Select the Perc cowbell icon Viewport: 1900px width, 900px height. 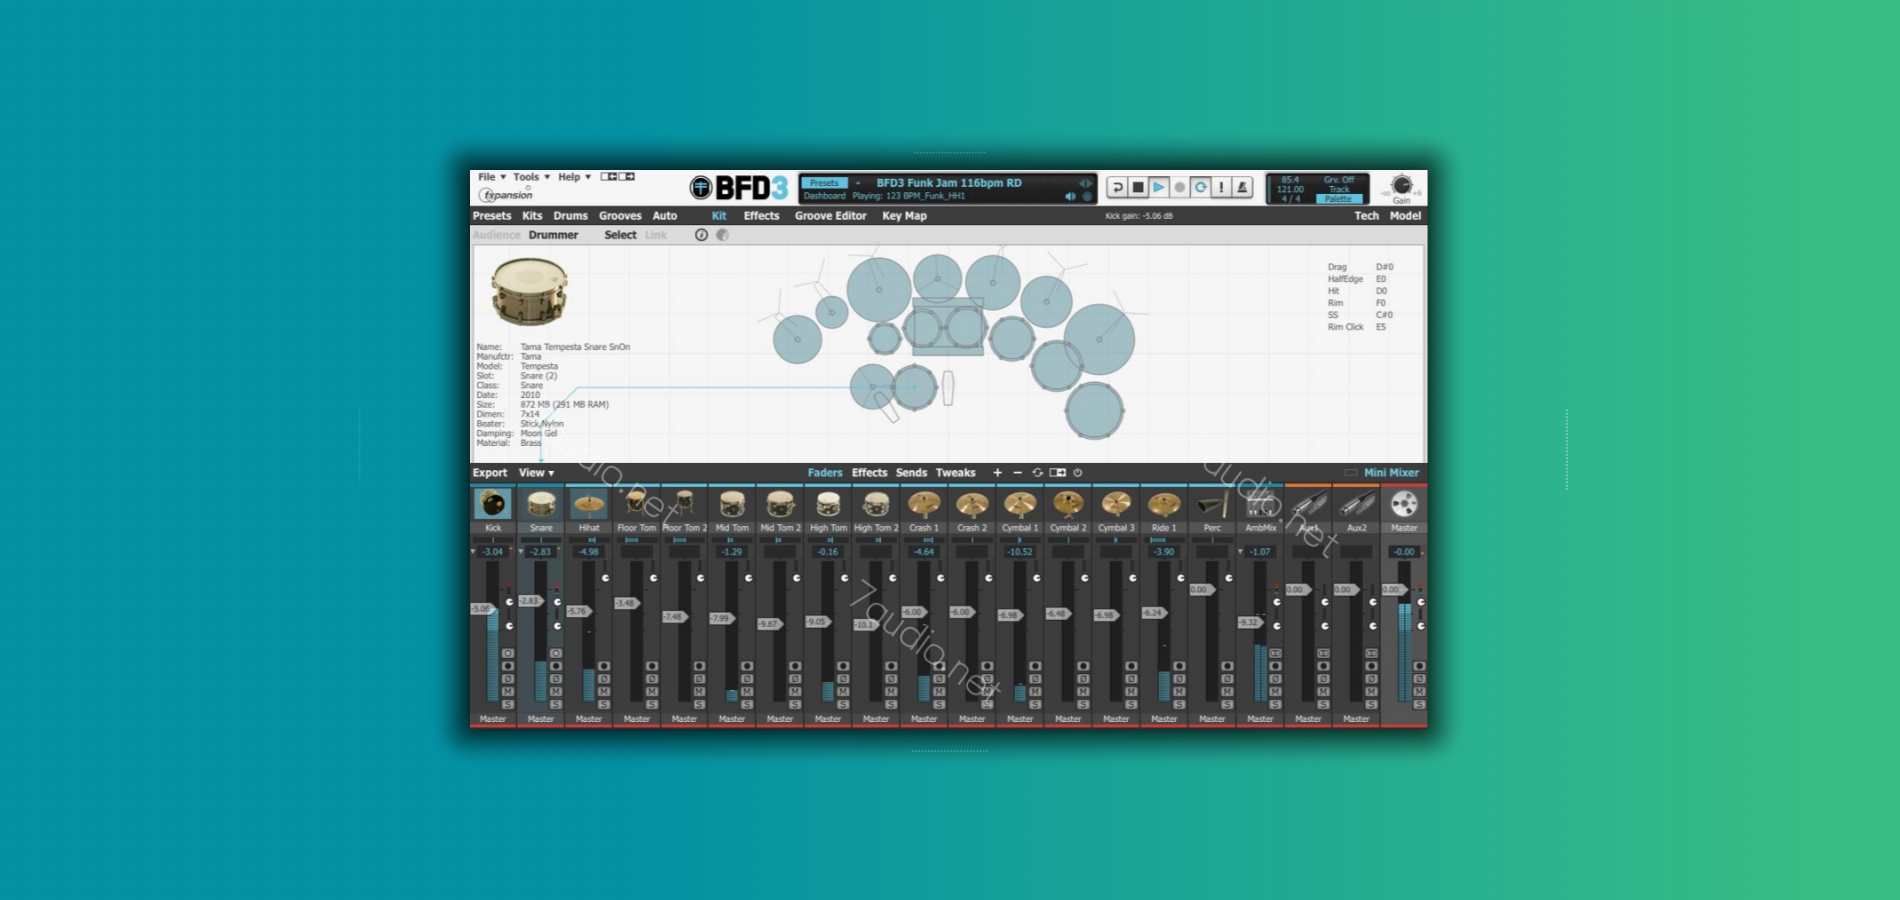tap(1212, 504)
